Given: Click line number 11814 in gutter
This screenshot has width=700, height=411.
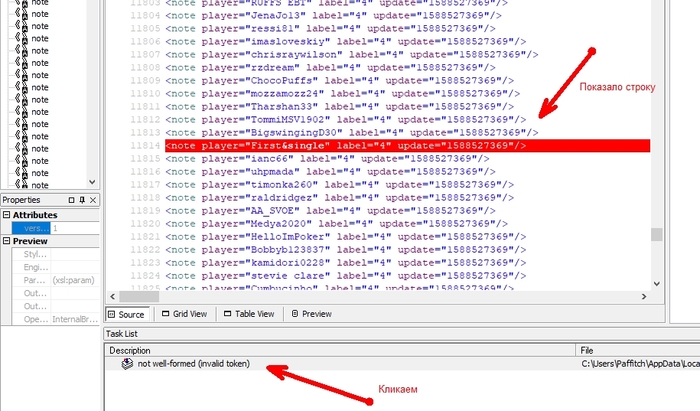Looking at the screenshot, I should 145,145.
